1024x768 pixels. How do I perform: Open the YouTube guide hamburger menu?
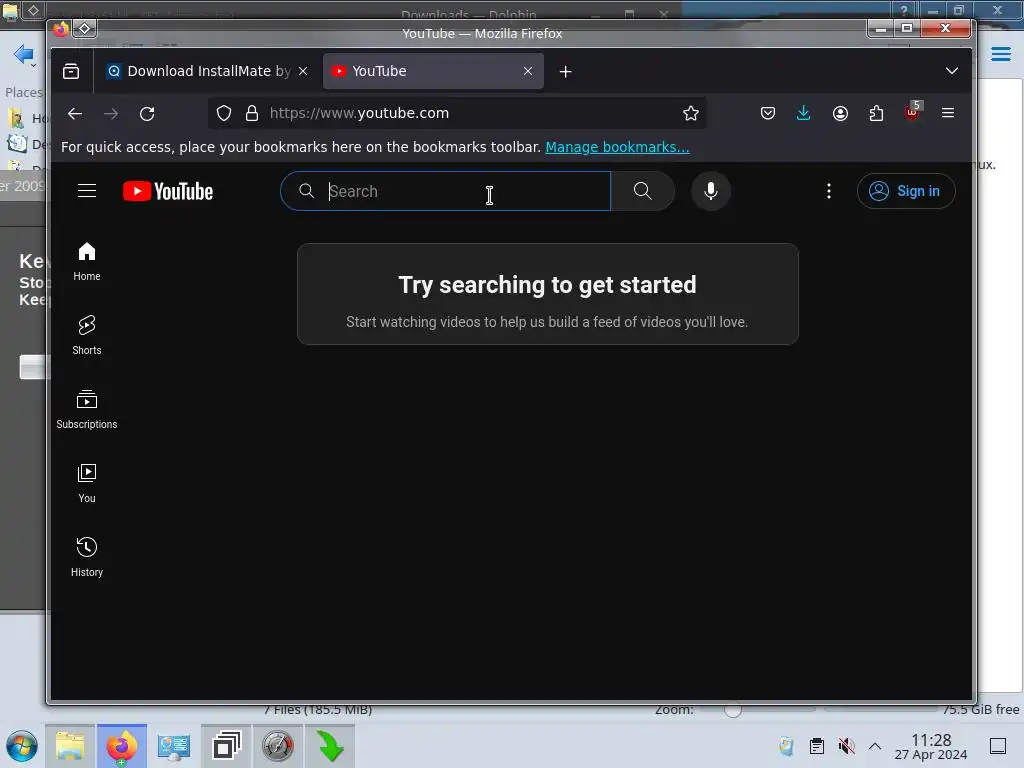pyautogui.click(x=87, y=191)
